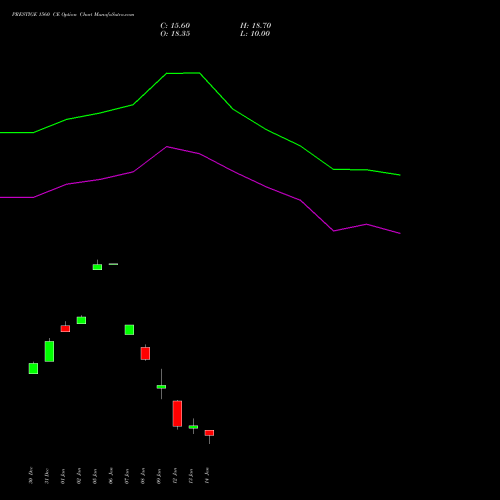The image size is (500, 500).
Task: Click the small green candle for 13 Jan
Action: [193, 427]
